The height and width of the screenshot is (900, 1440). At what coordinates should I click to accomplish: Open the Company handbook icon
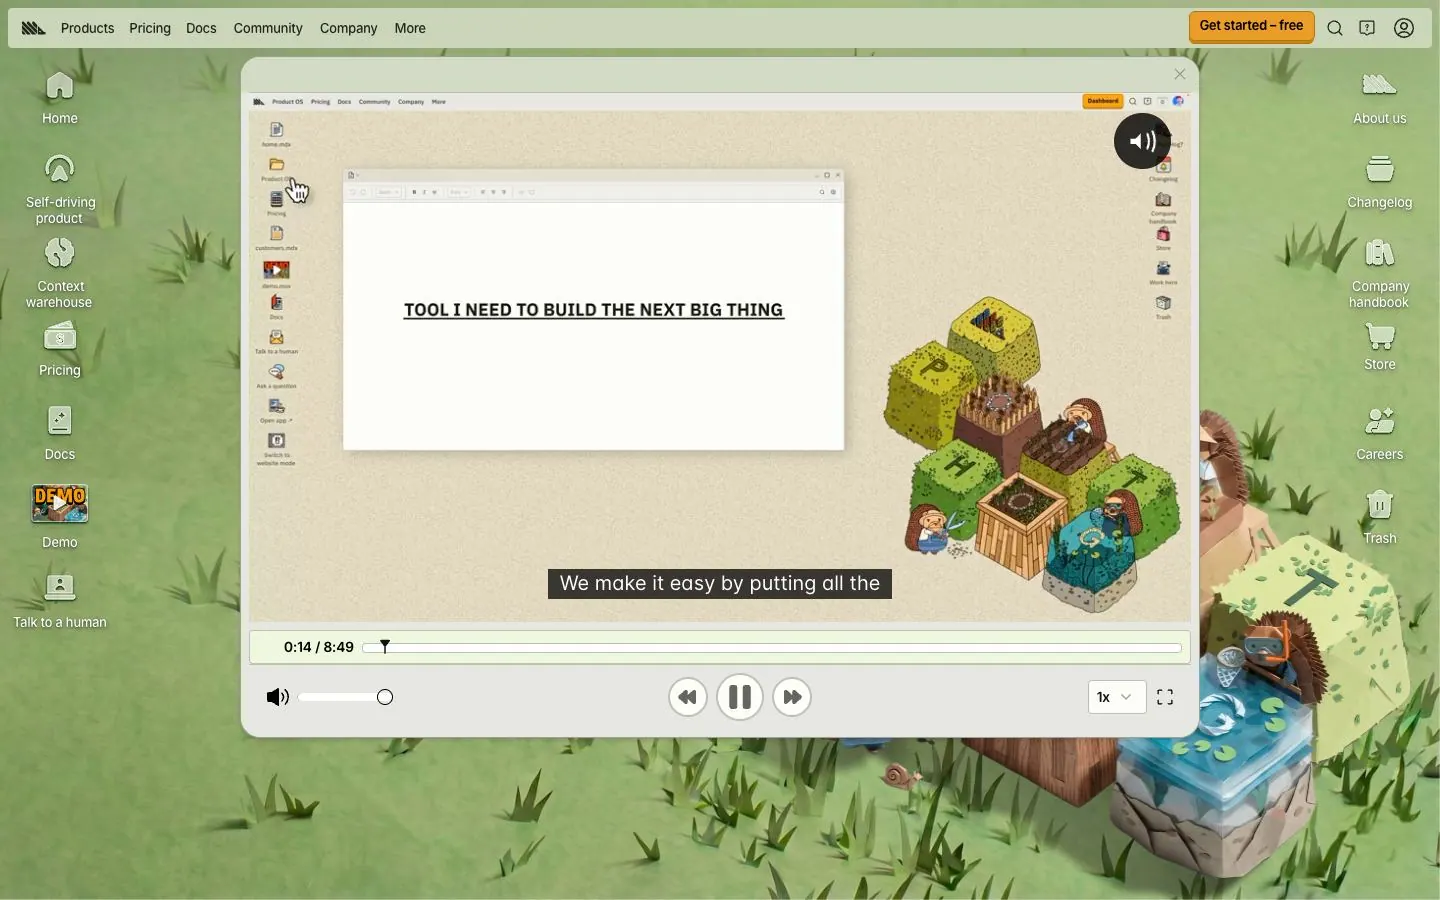(1380, 273)
